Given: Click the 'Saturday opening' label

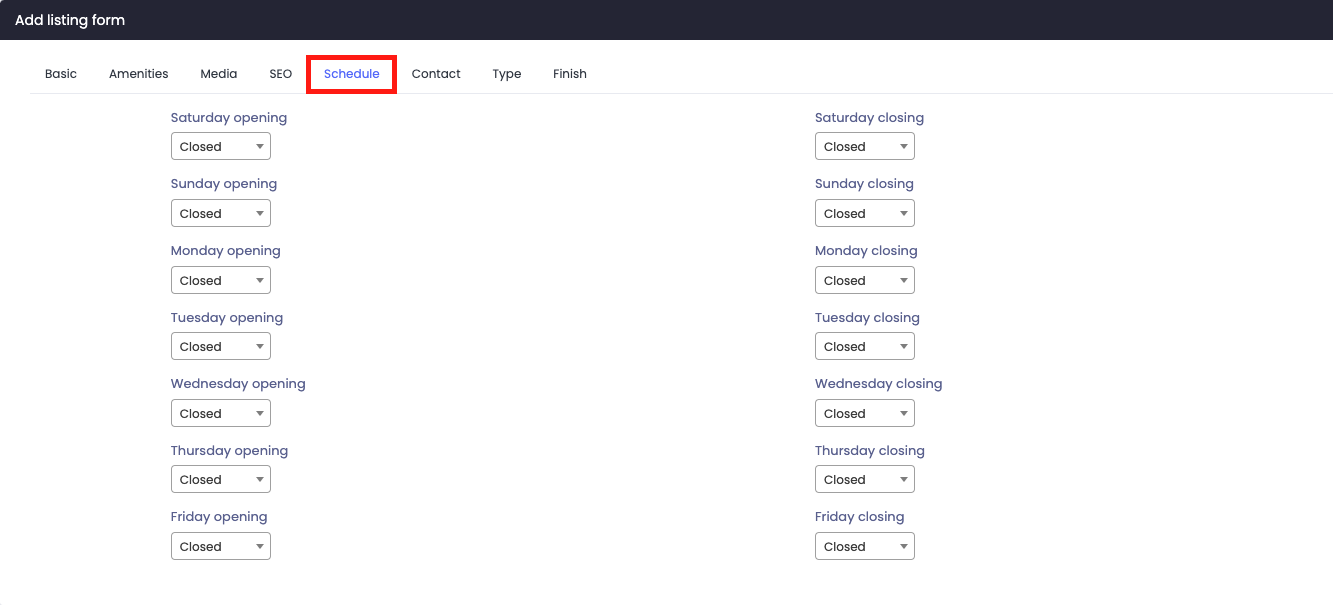Looking at the screenshot, I should pyautogui.click(x=229, y=118).
